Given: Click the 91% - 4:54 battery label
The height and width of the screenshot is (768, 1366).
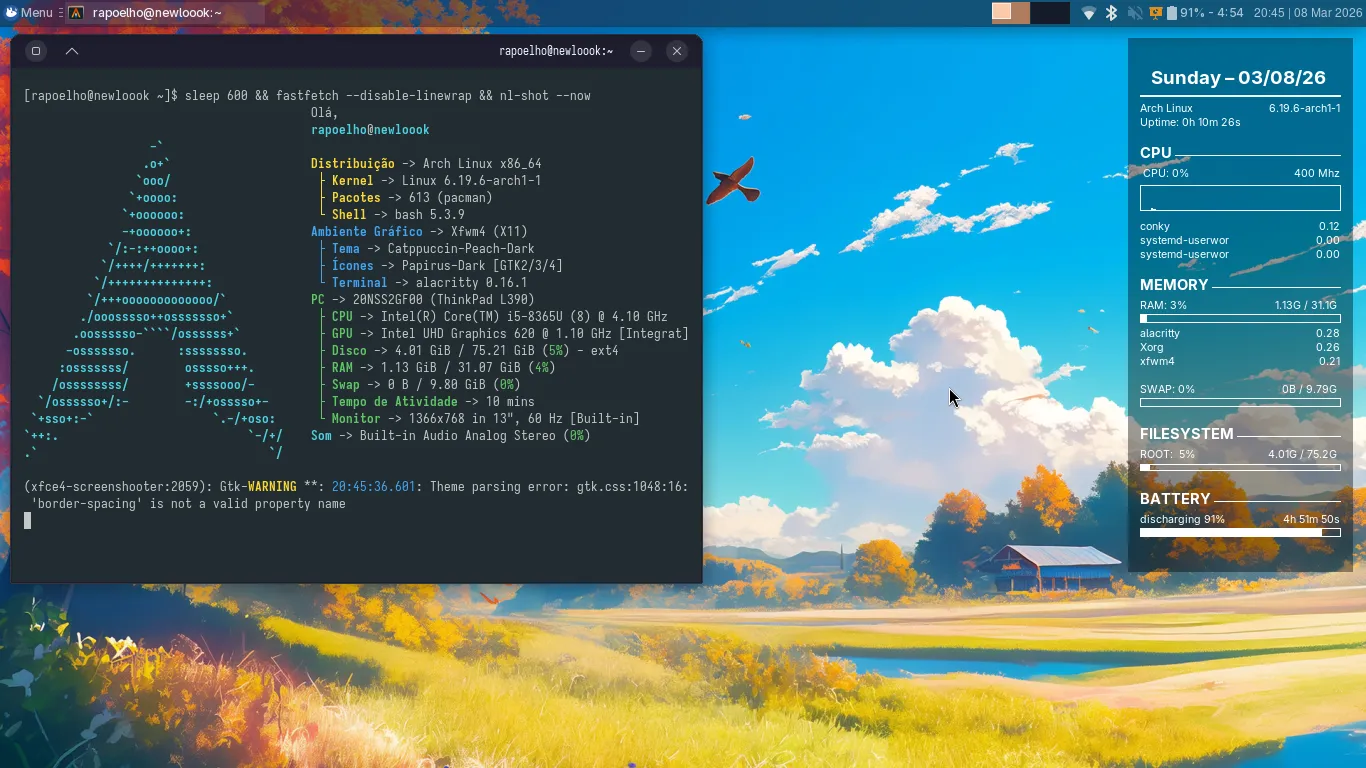Looking at the screenshot, I should 1212,13.
